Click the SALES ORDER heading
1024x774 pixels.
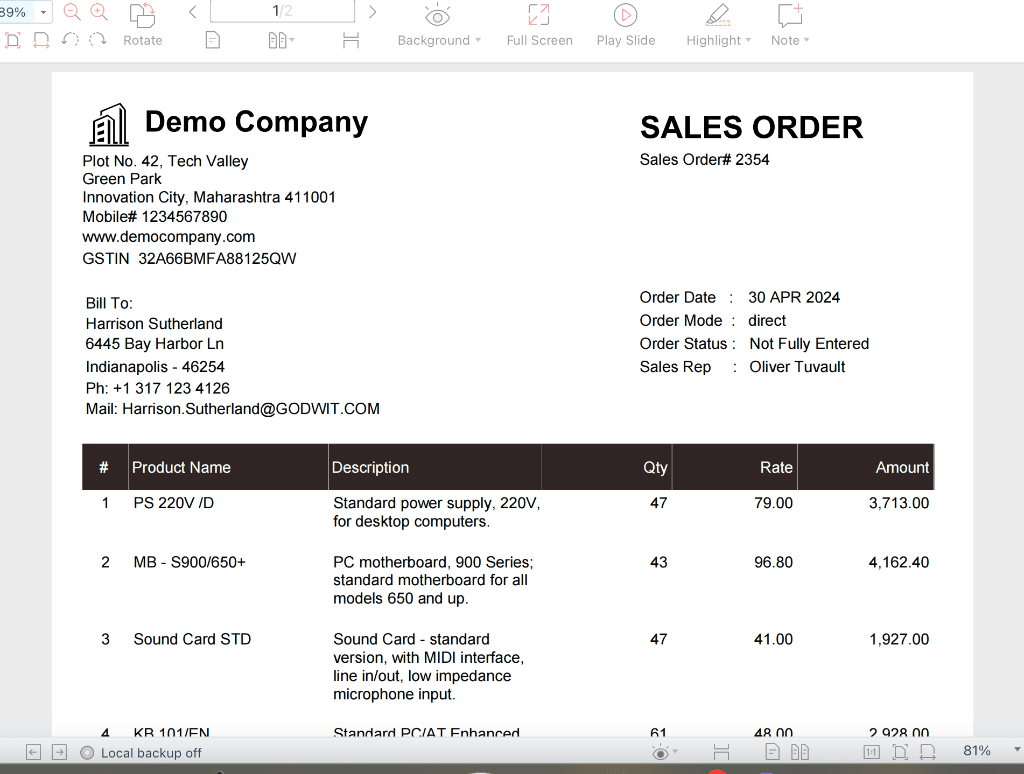point(751,127)
